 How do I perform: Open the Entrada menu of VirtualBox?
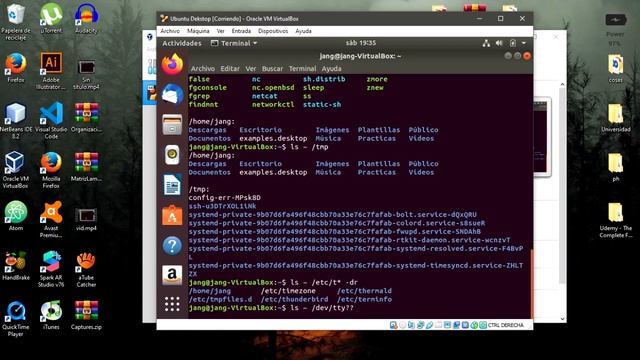(241, 31)
